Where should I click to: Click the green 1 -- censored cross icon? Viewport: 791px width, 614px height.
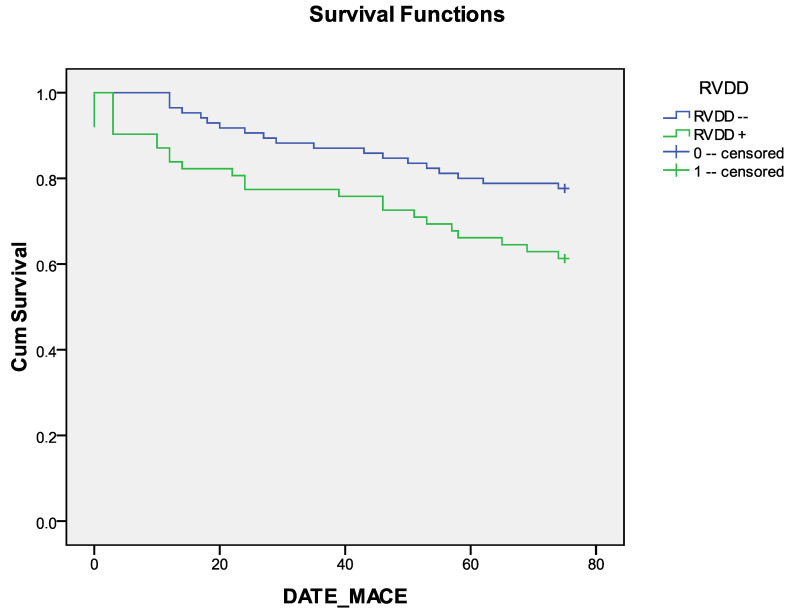[x=676, y=171]
